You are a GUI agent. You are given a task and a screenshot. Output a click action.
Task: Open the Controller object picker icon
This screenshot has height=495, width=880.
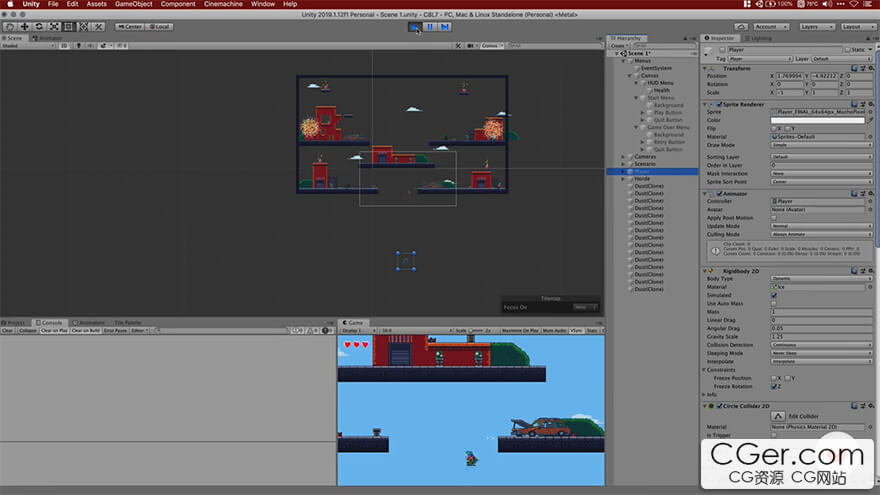(870, 201)
